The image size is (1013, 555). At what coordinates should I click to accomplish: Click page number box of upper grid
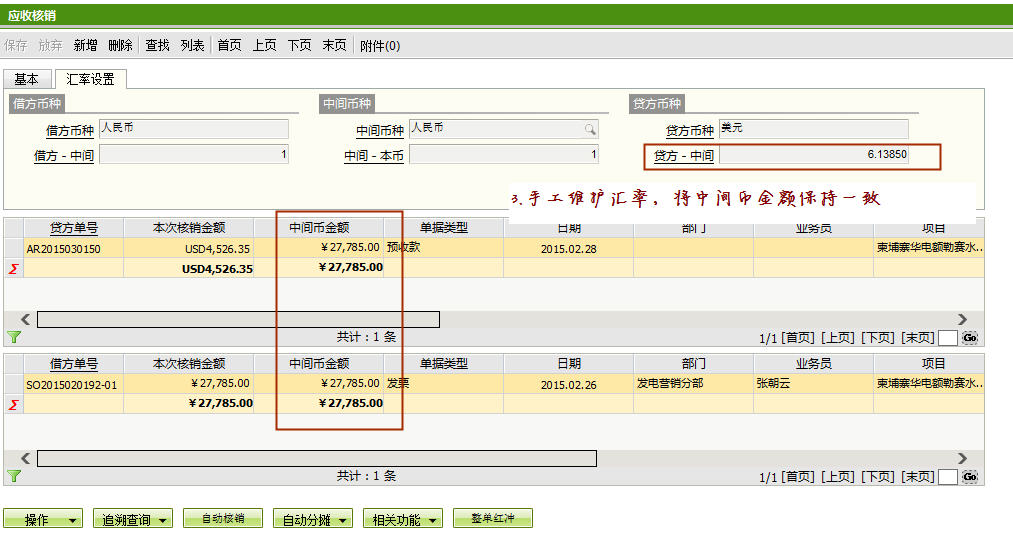click(947, 338)
